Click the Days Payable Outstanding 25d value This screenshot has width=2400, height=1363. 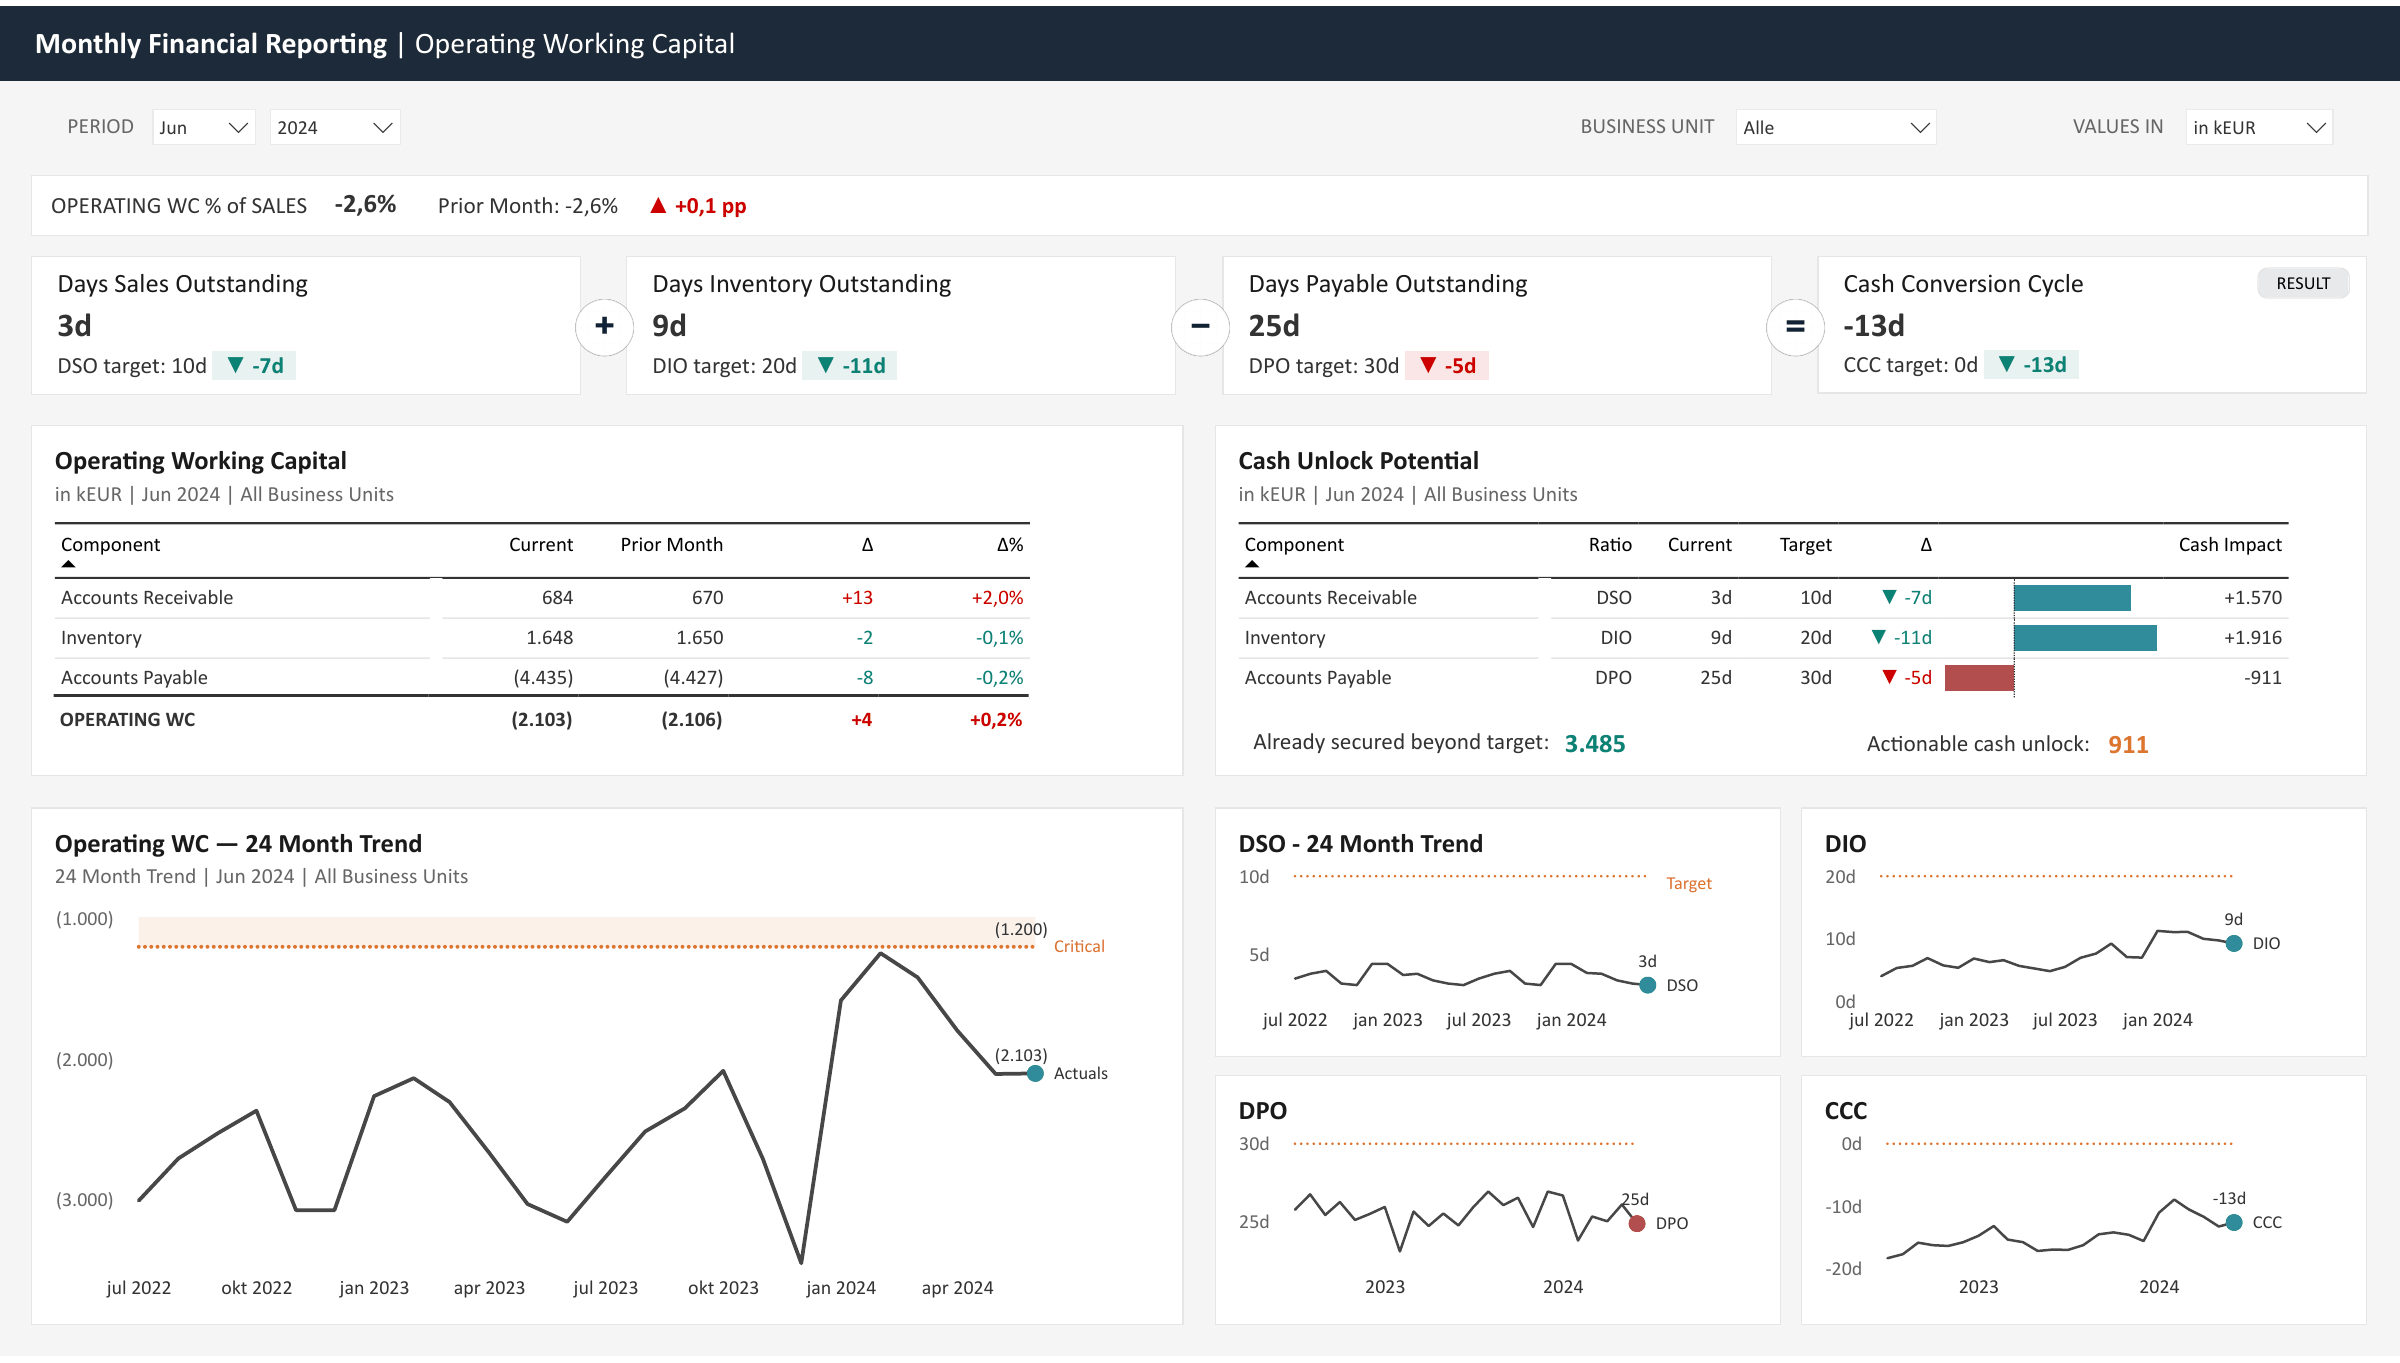[1274, 326]
